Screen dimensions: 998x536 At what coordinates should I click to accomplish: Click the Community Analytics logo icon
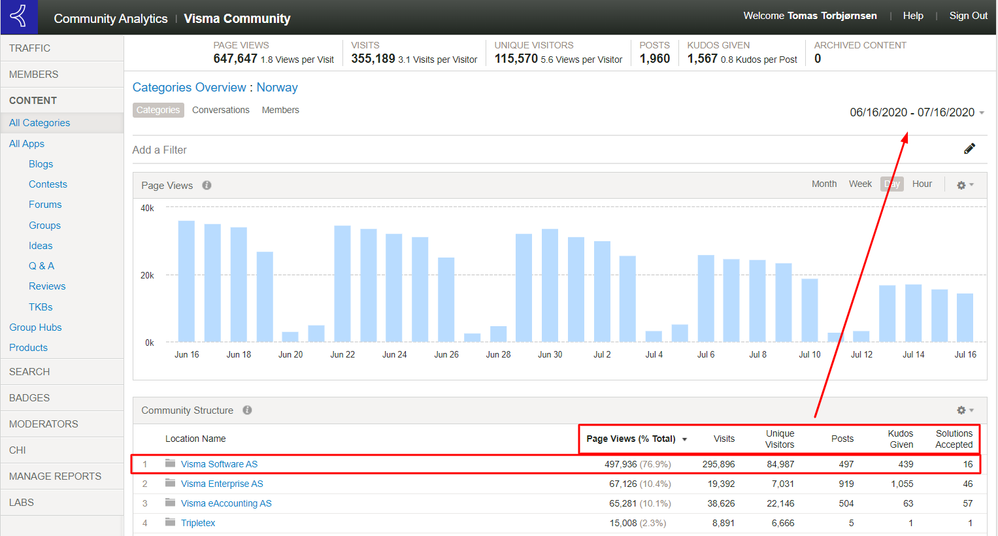(18, 17)
